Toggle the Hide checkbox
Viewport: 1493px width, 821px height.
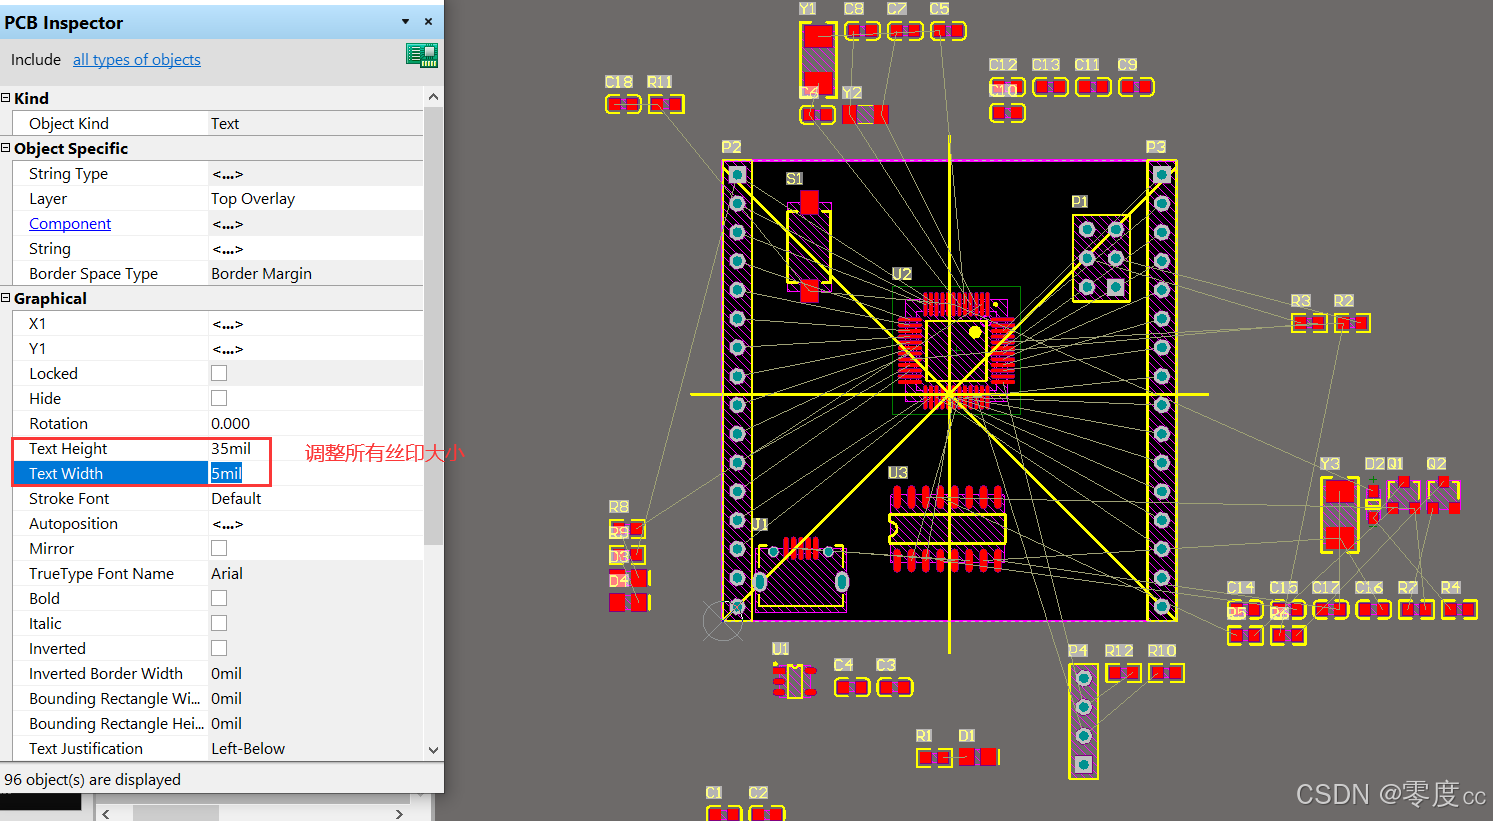point(219,398)
